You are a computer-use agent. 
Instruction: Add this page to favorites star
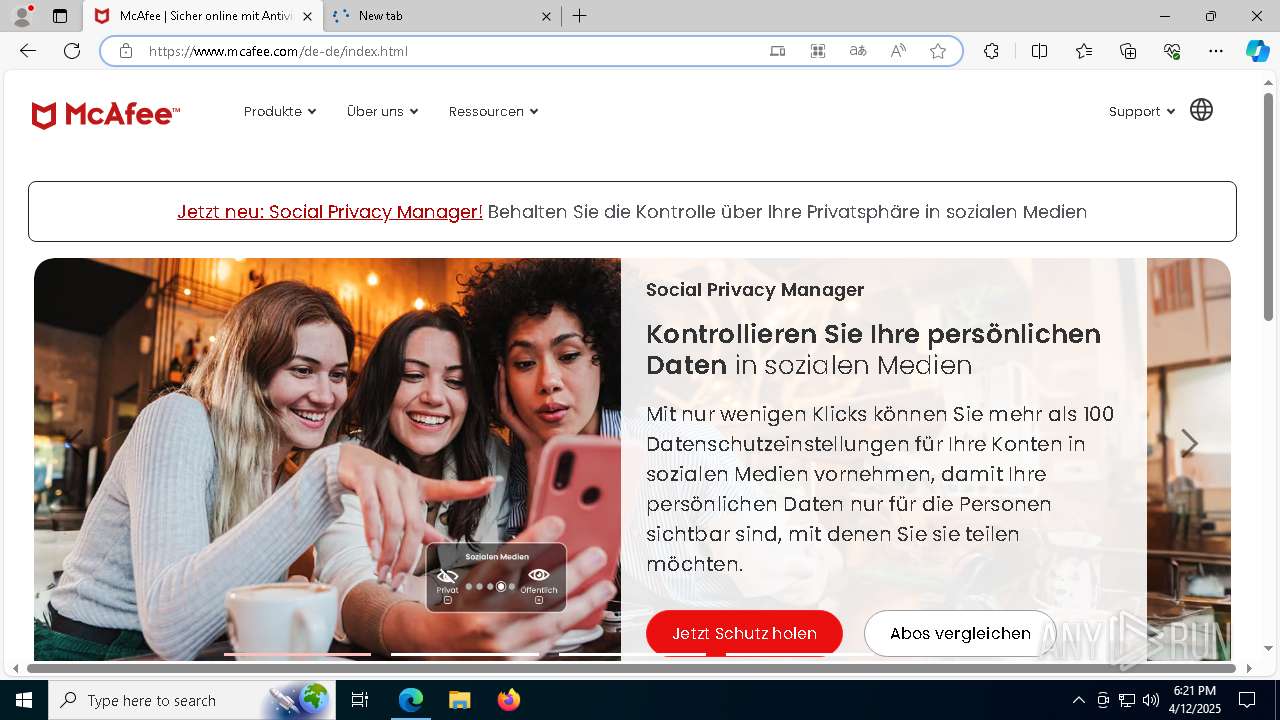938,51
